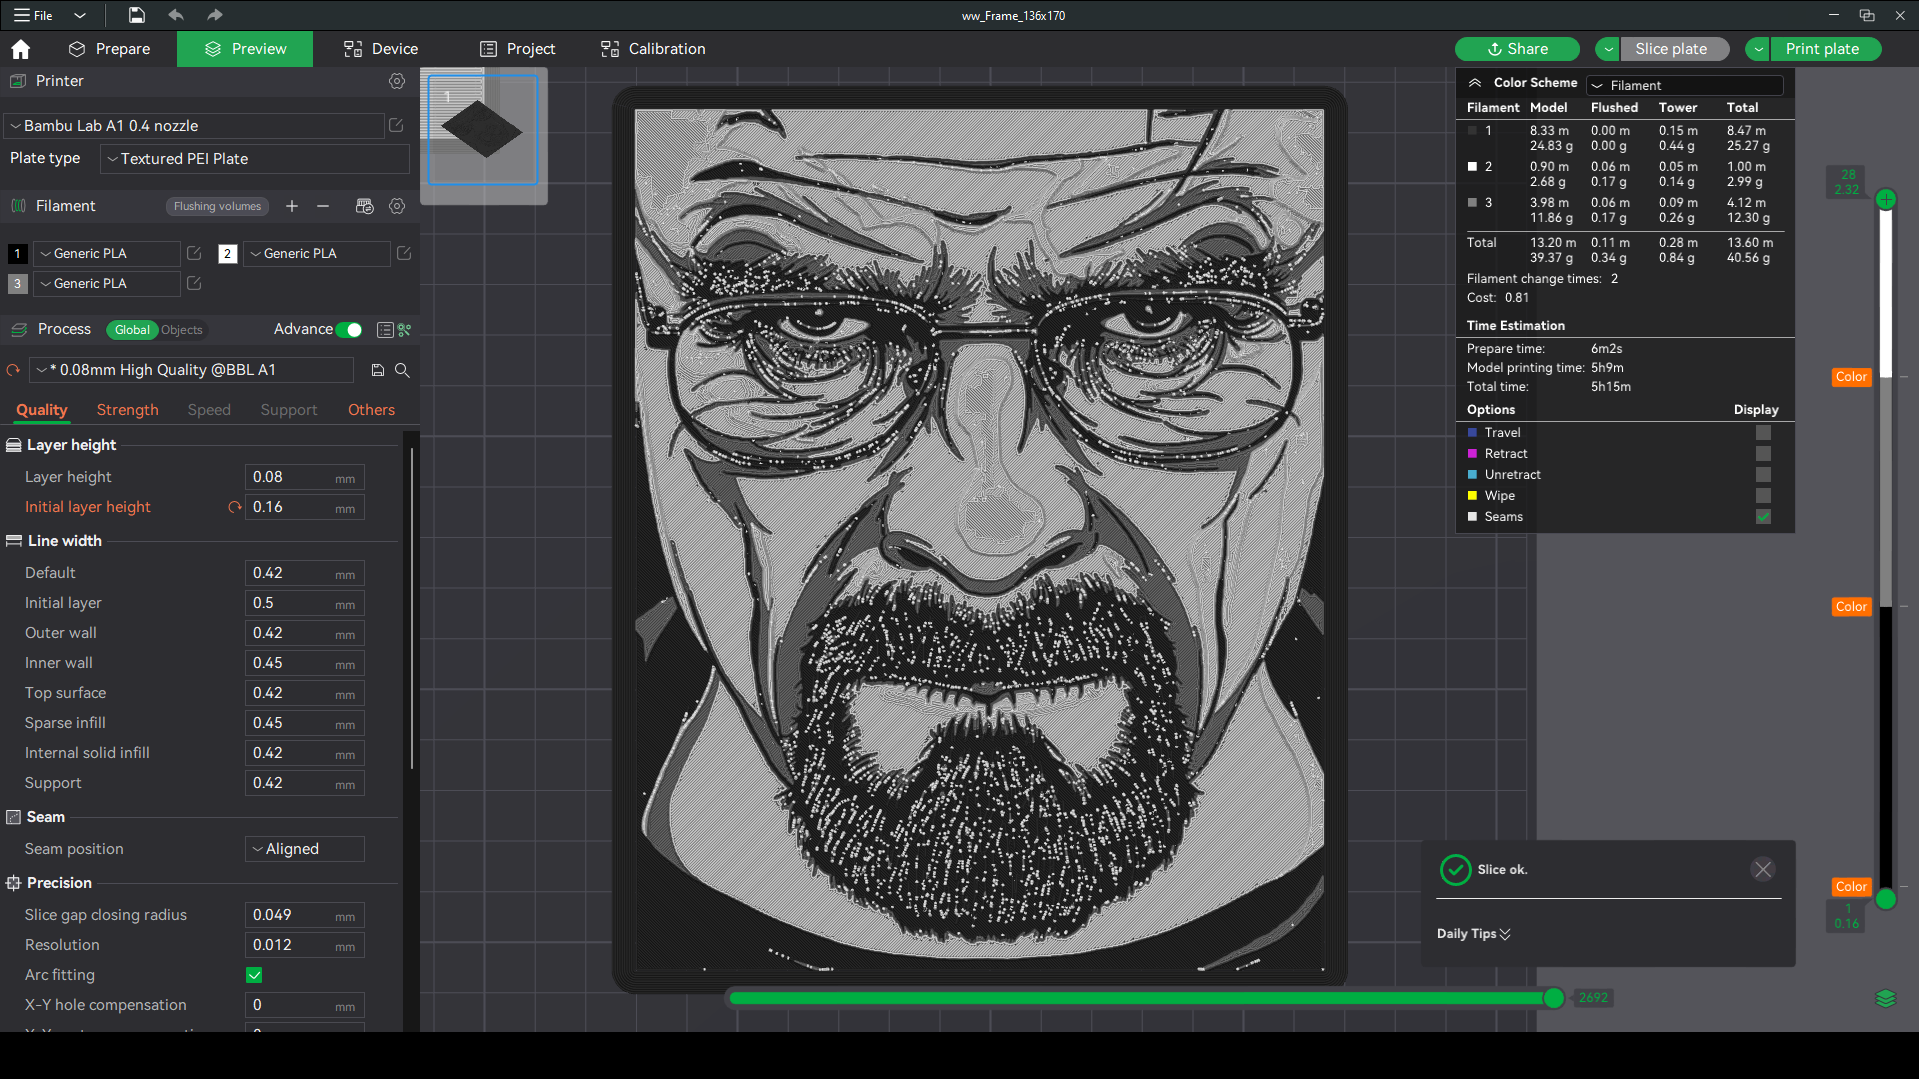
Task: Open Plate type dropdown
Action: coord(255,159)
